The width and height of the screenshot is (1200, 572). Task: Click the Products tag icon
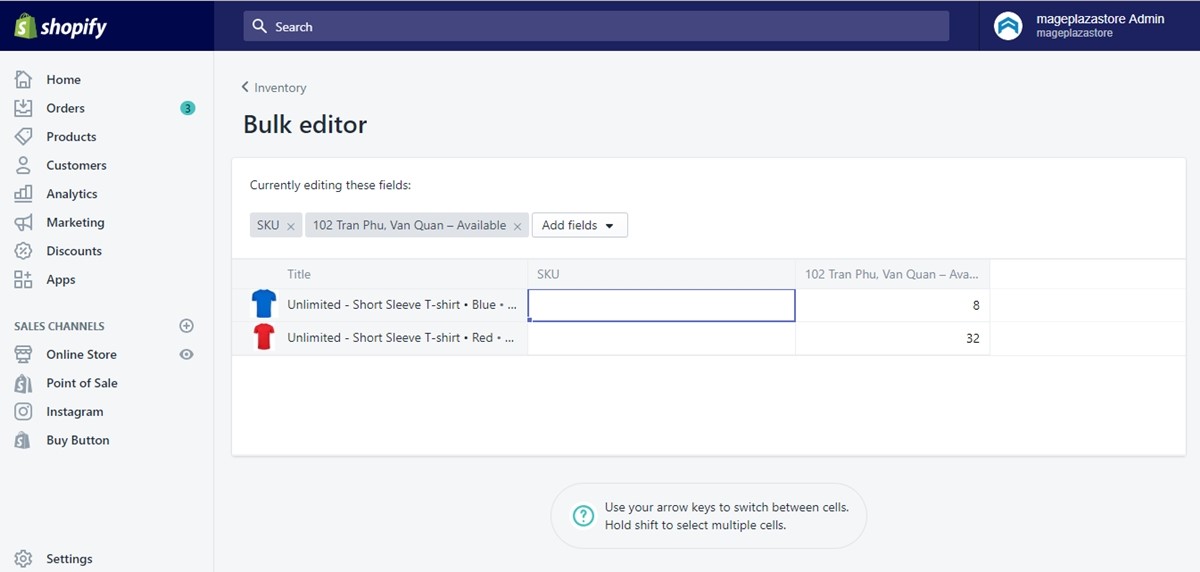[x=23, y=137]
